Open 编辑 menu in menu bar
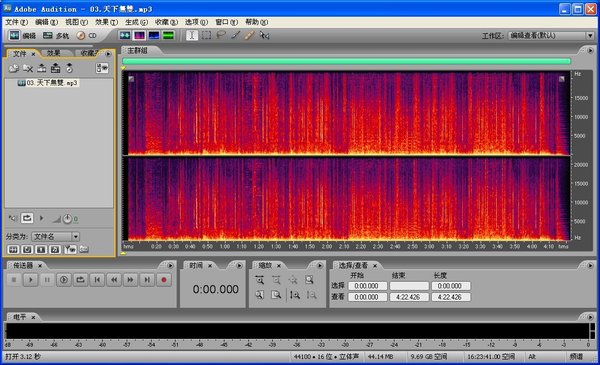Screen dimensions: 600x365 (46, 22)
